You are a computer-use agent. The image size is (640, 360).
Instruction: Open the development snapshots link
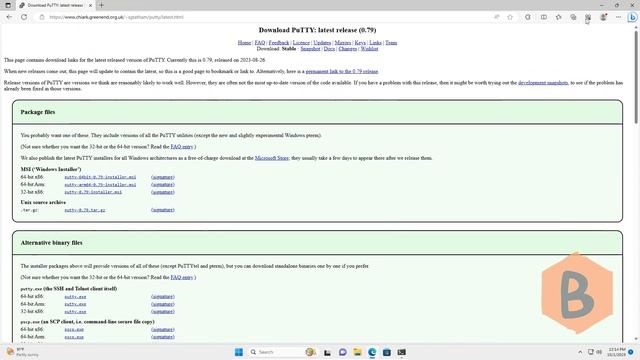pyautogui.click(x=543, y=82)
